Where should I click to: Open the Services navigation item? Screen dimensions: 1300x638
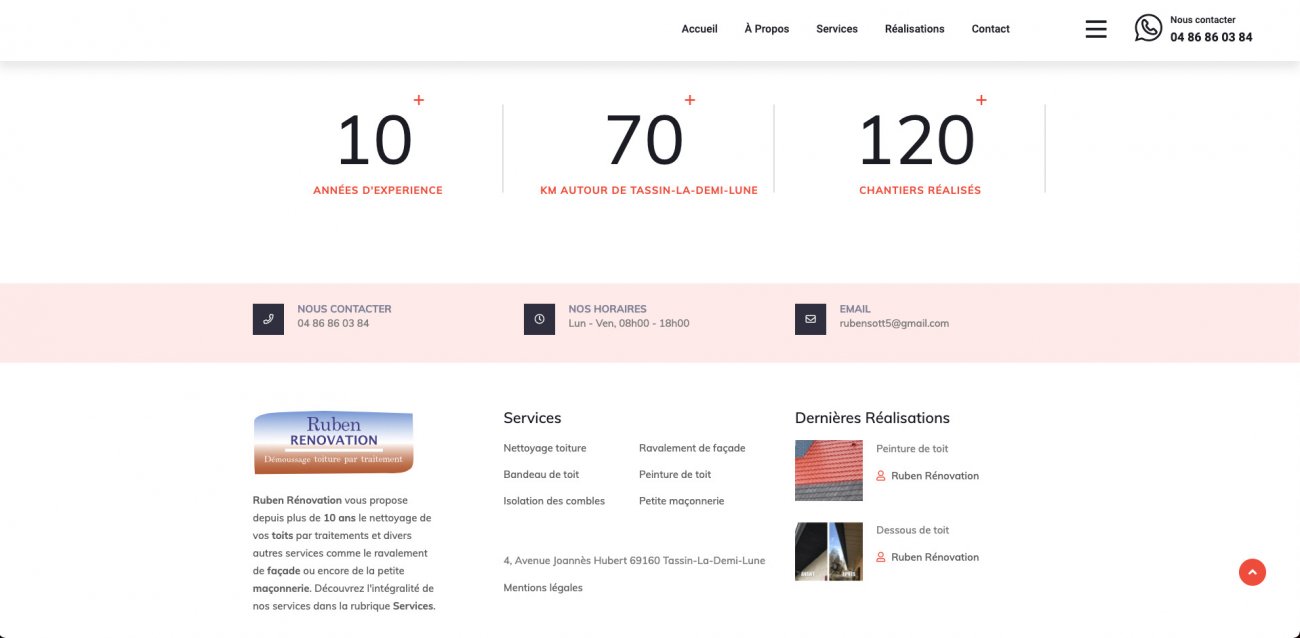point(836,29)
